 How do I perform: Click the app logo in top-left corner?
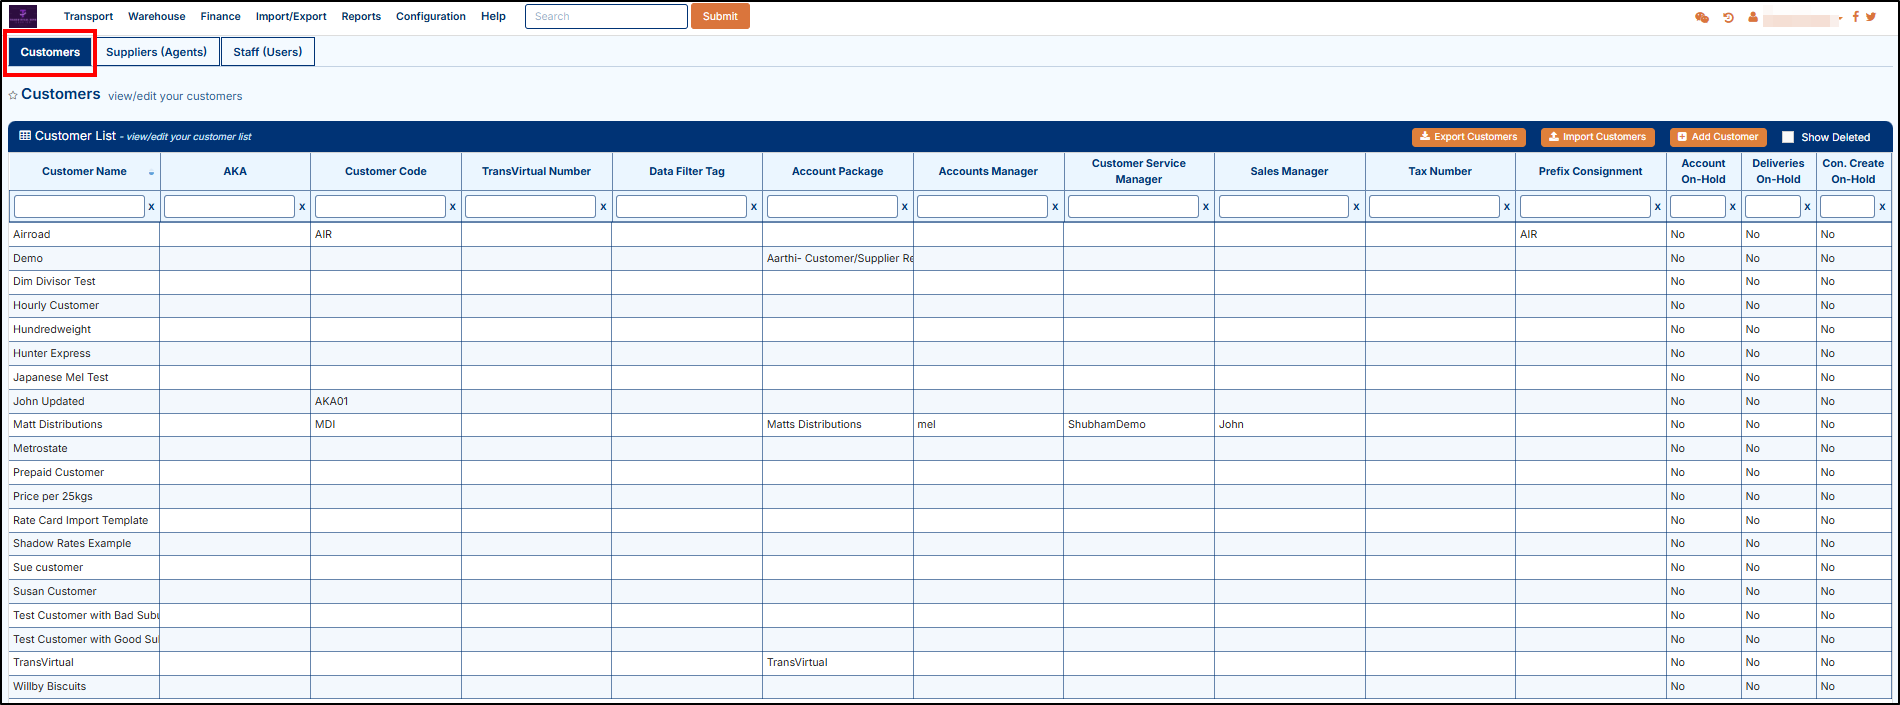(23, 17)
